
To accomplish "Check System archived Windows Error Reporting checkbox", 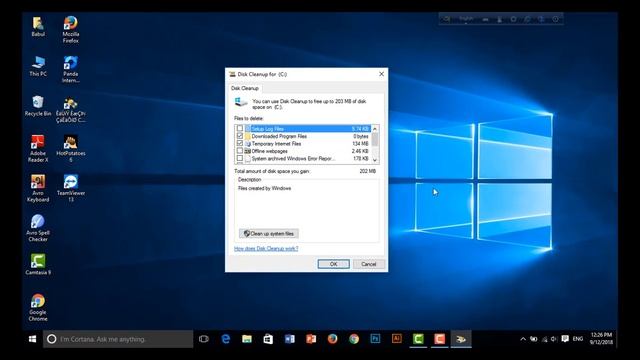I will coord(240,158).
